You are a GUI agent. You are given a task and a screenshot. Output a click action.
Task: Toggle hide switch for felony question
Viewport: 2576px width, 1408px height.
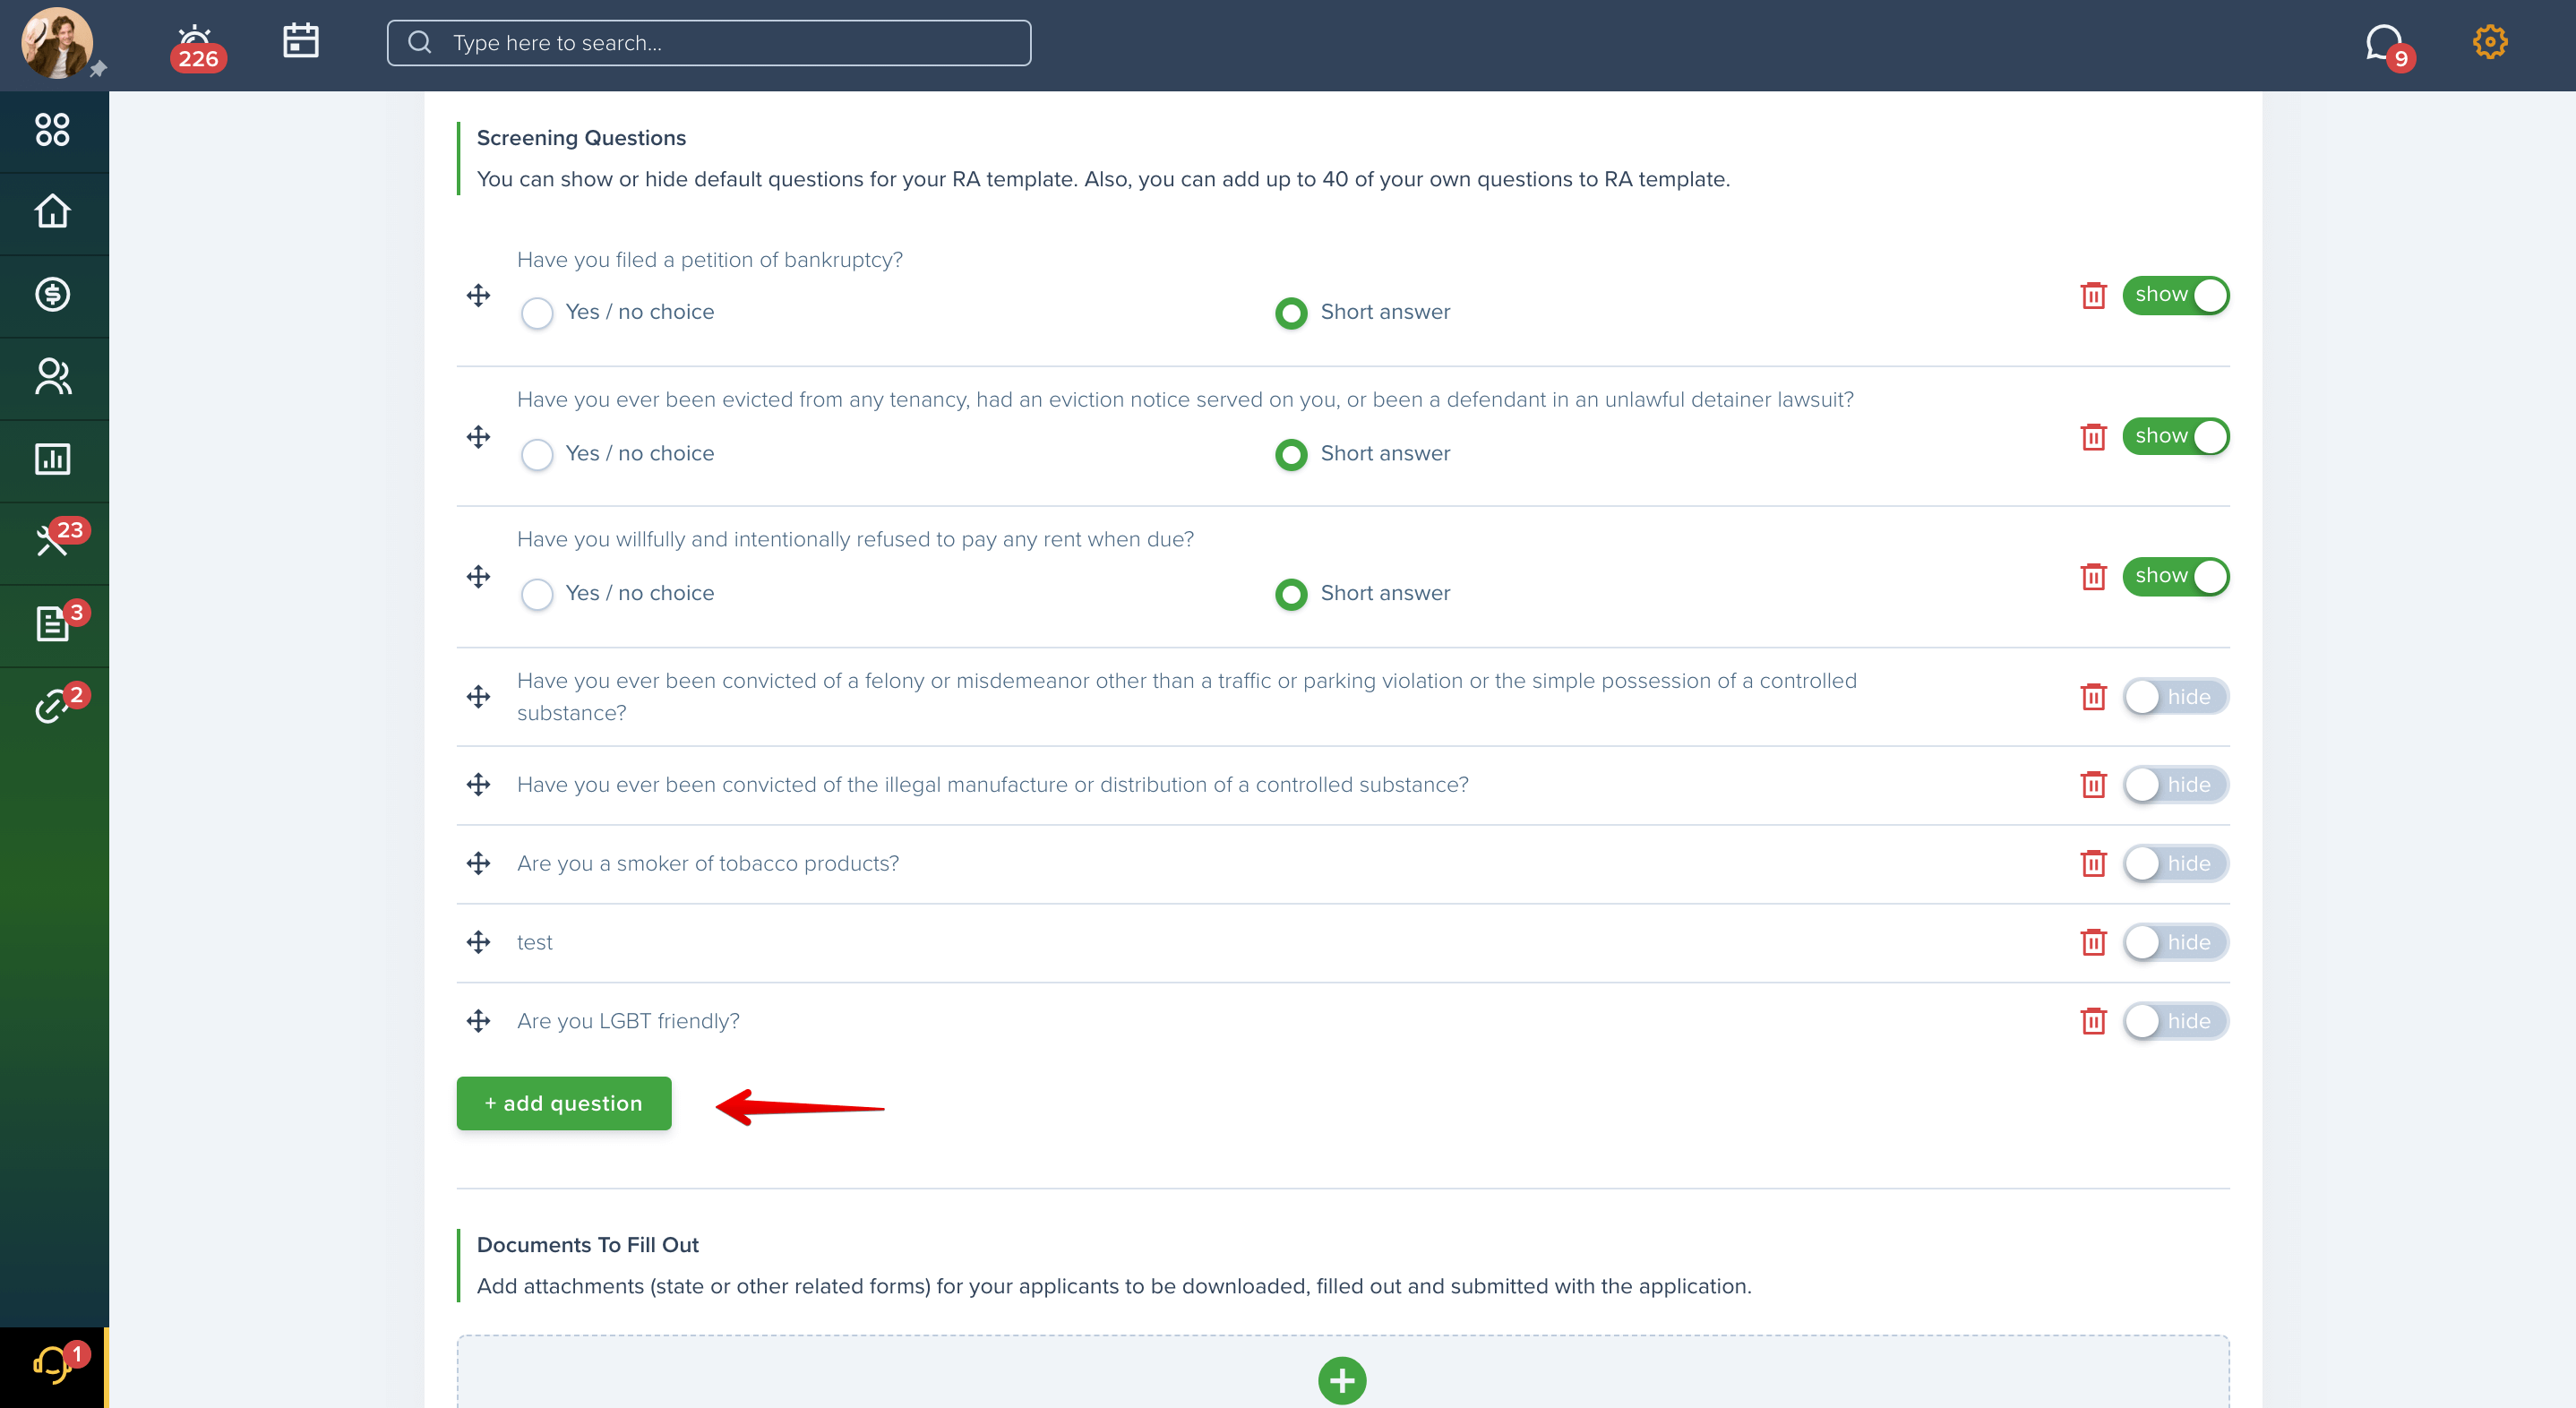[x=2176, y=697]
